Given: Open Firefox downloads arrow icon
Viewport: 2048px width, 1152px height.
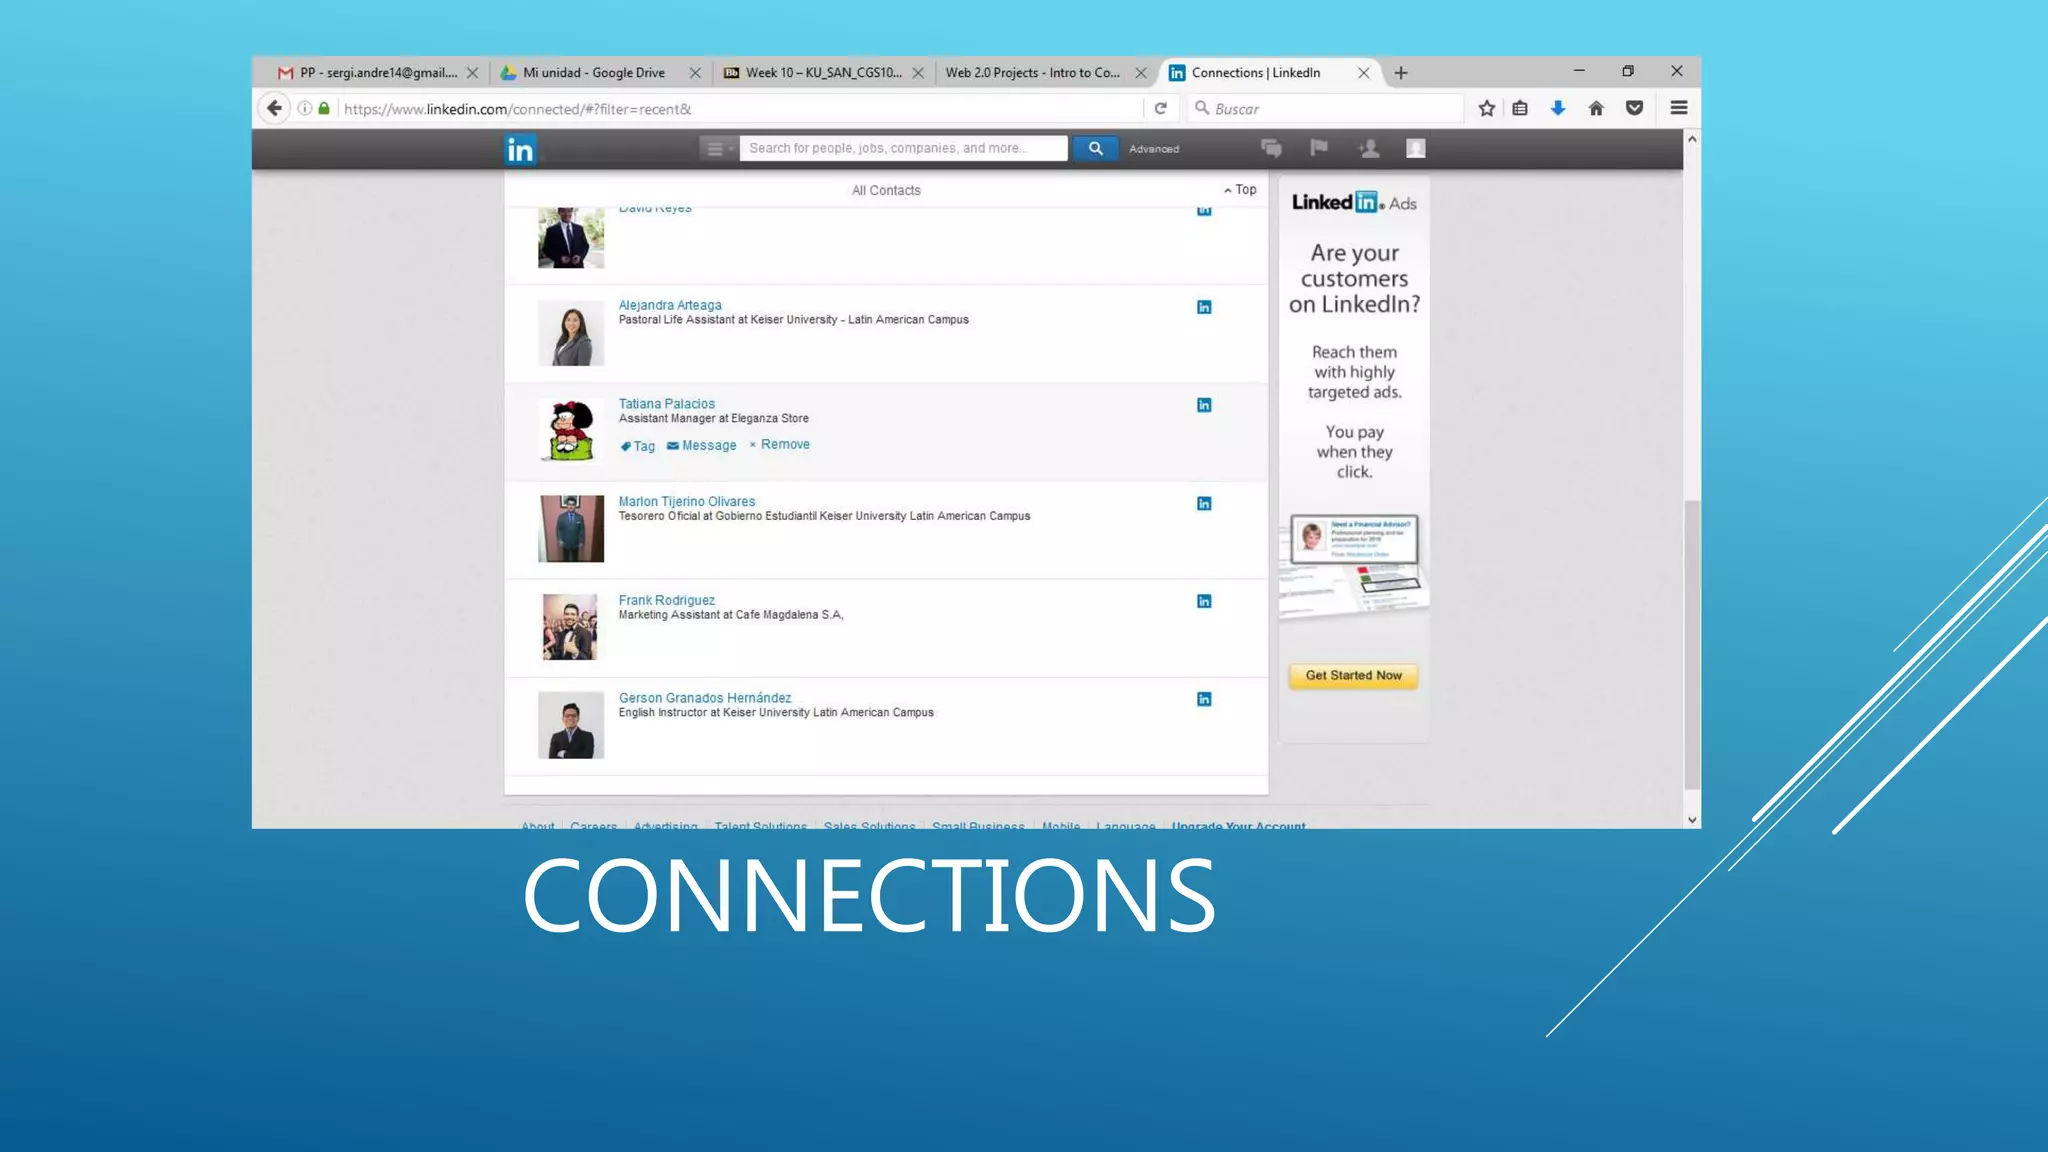Looking at the screenshot, I should pyautogui.click(x=1558, y=108).
